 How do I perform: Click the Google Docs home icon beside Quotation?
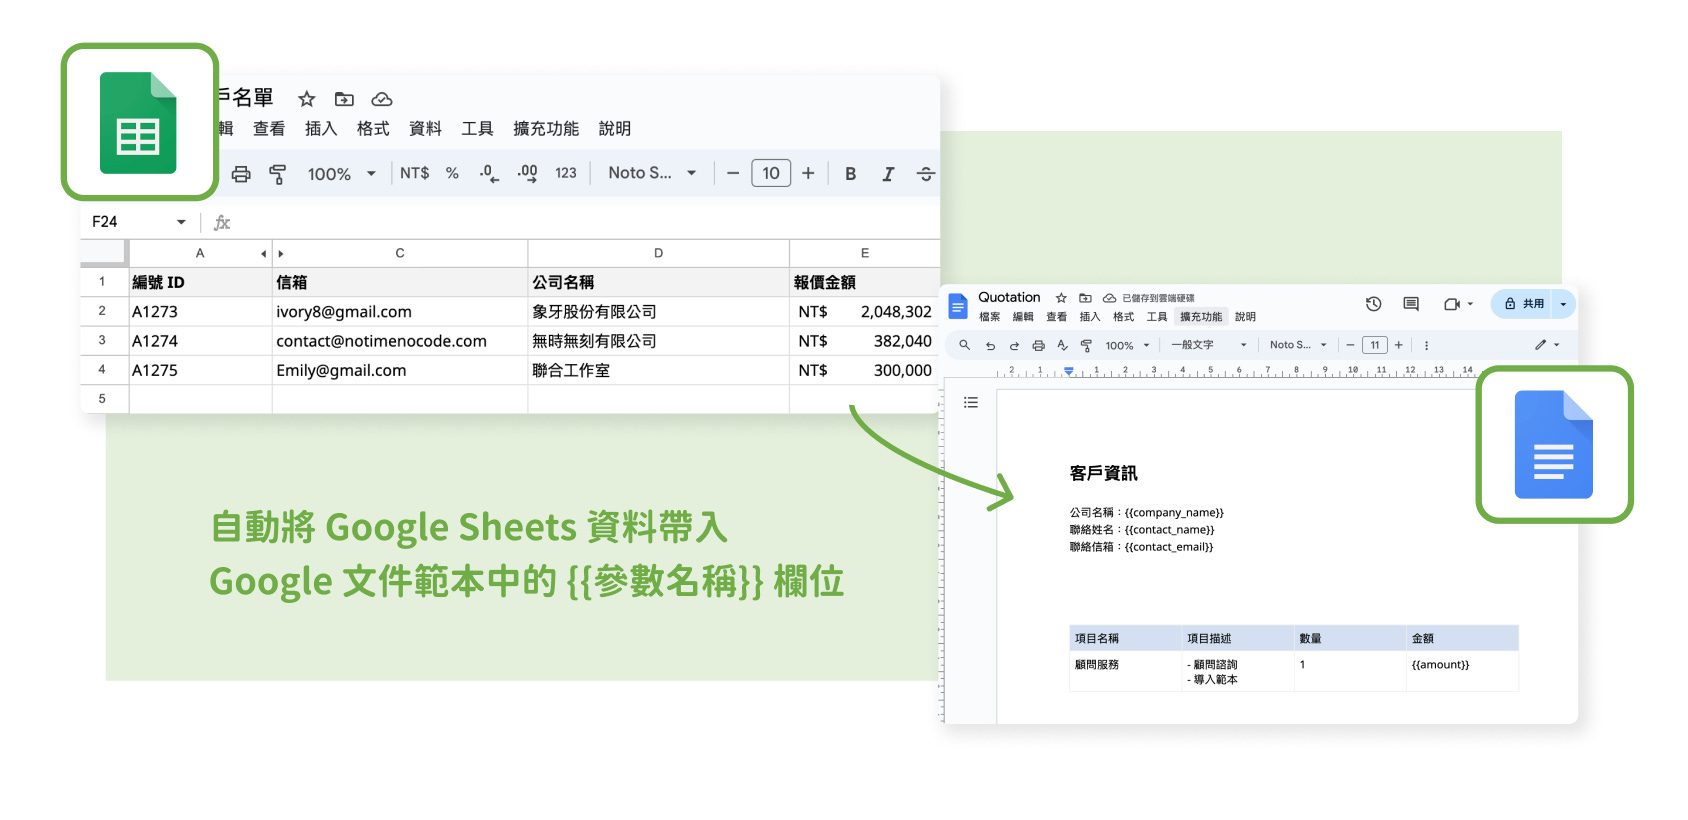pyautogui.click(x=958, y=306)
